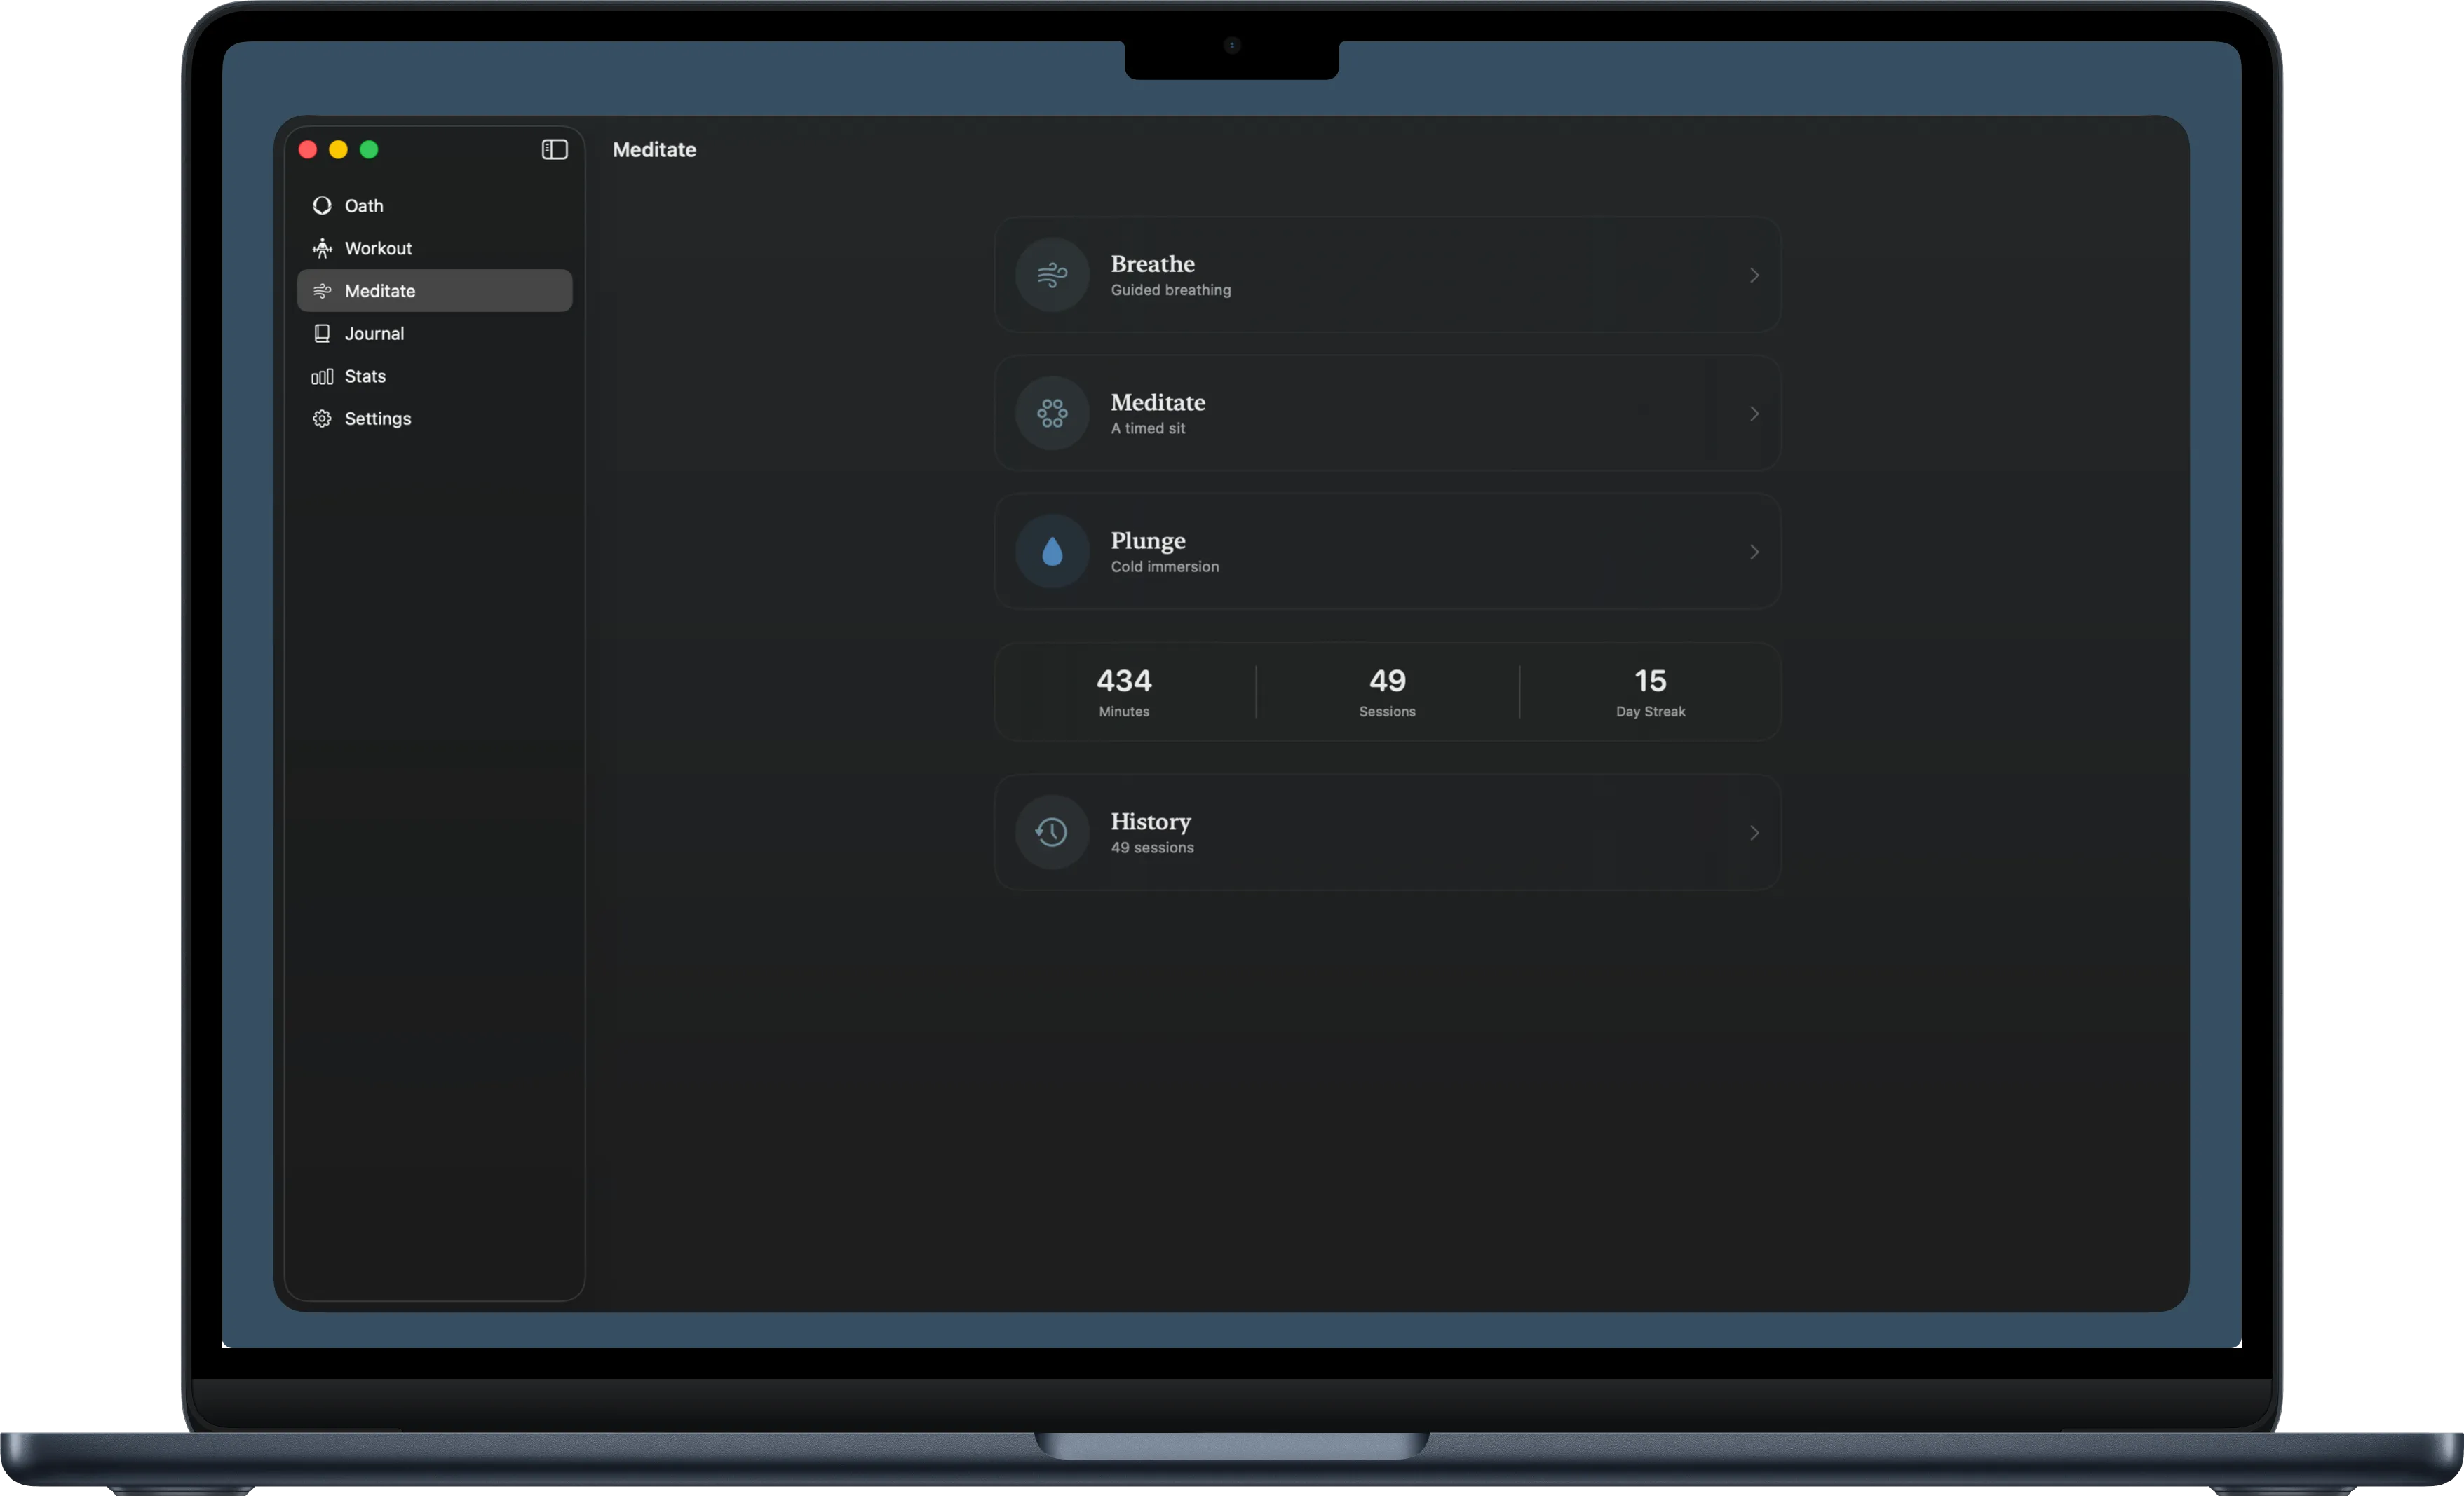This screenshot has height=1496, width=2464.
Task: Click the 15 Day Streak statistic
Action: pos(1650,692)
